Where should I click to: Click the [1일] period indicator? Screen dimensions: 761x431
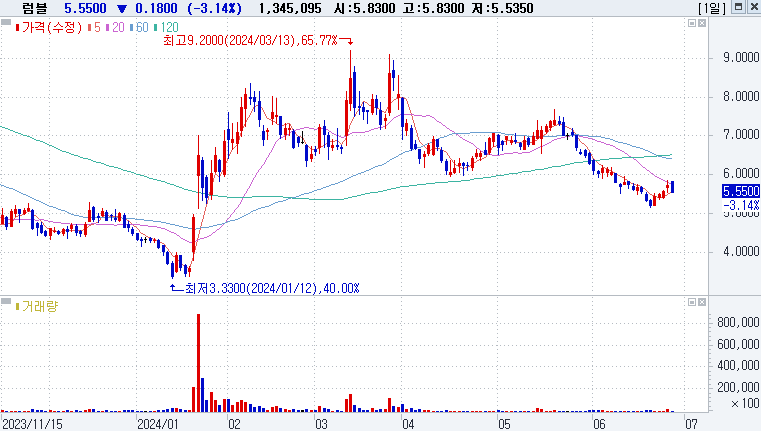coord(711,8)
